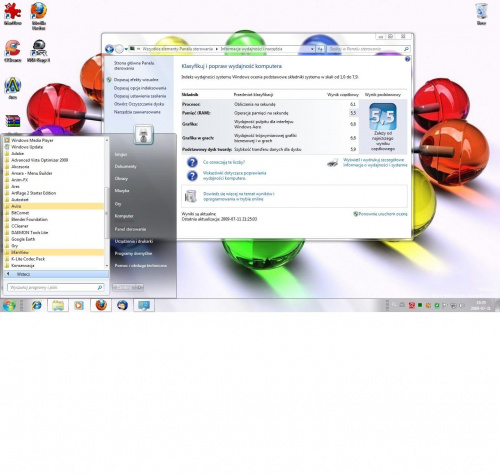The width and height of the screenshot is (500, 474).
Task: Open the Firefox desktop shortcut
Action: (39, 16)
